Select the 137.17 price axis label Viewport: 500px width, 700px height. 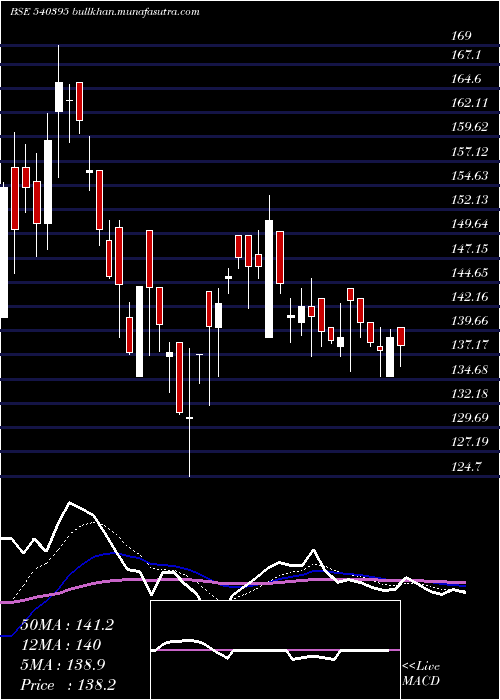click(x=470, y=345)
